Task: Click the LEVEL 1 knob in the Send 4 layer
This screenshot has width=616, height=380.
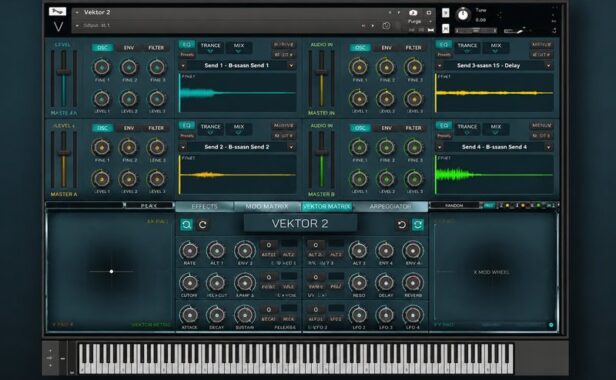Action: 359,179
